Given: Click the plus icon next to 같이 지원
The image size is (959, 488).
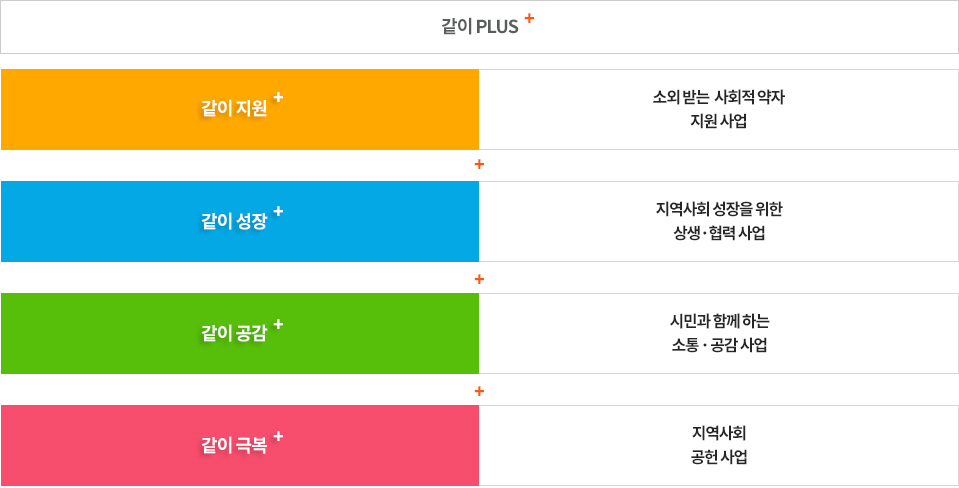Looking at the screenshot, I should [x=278, y=98].
